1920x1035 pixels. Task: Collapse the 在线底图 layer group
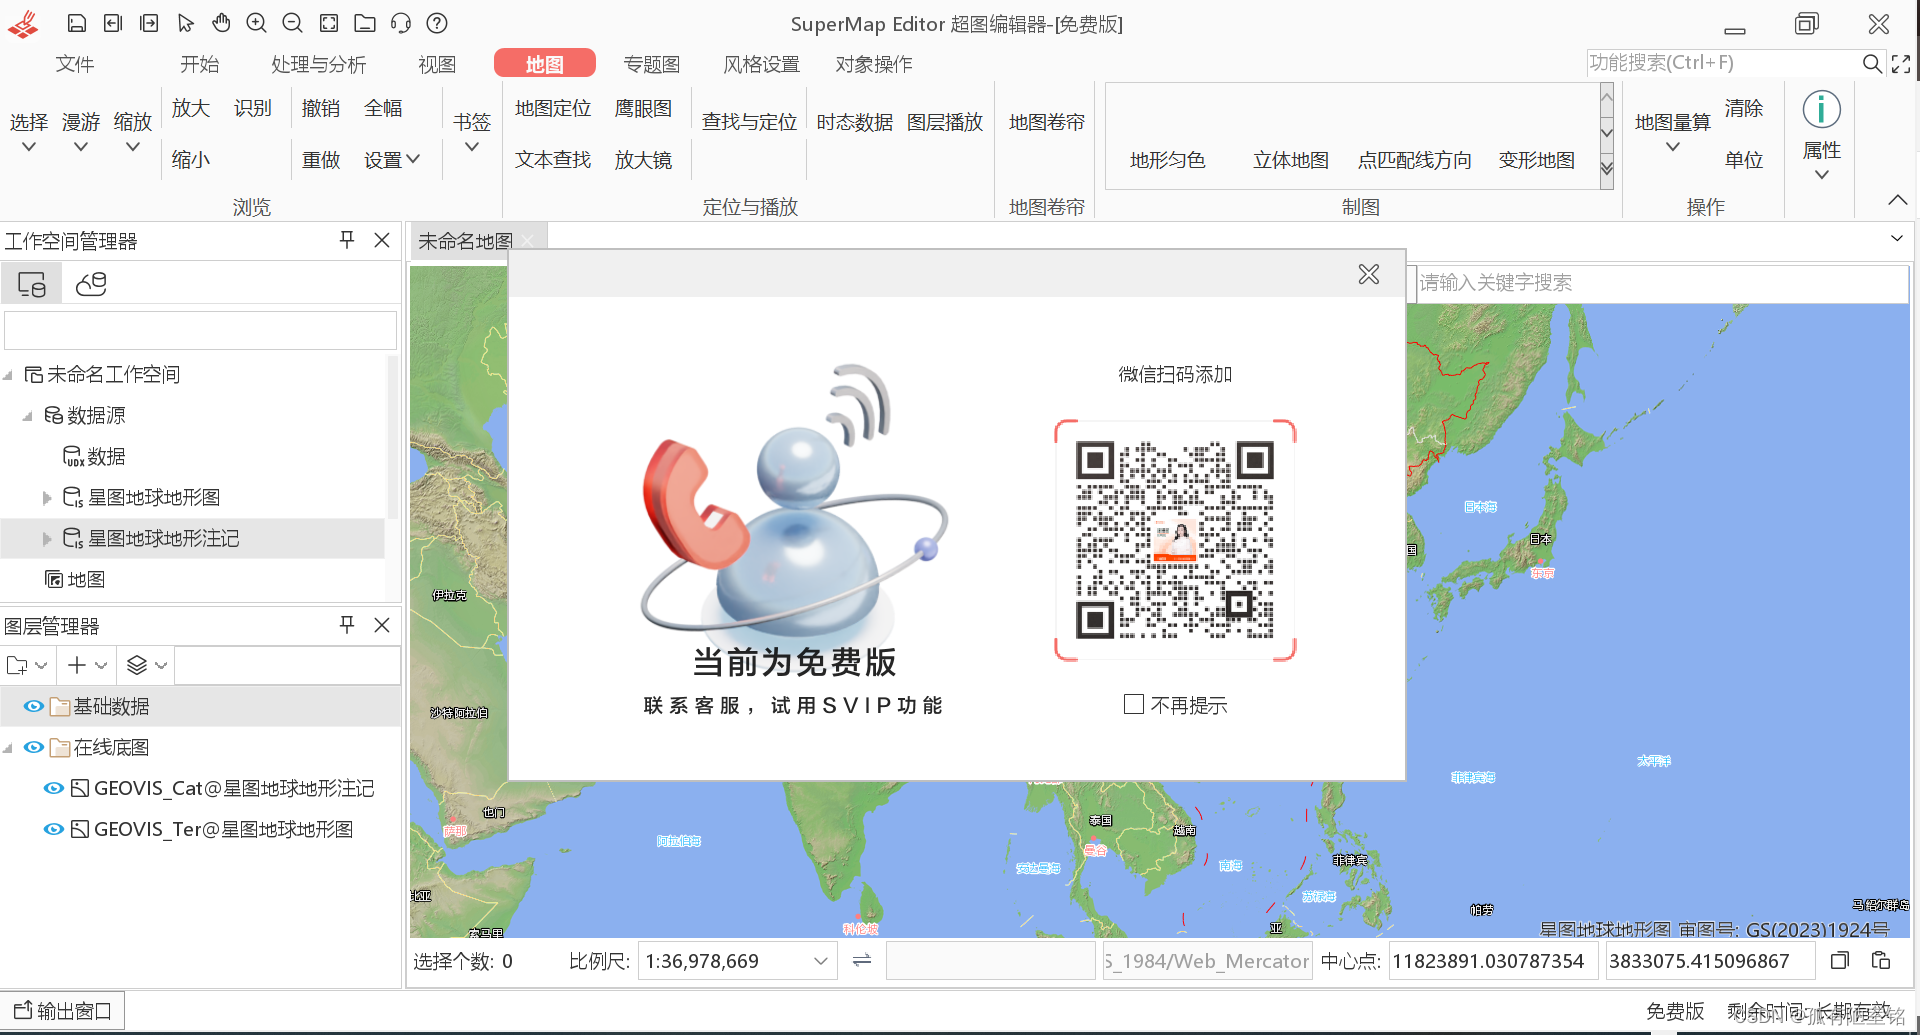[x=8, y=748]
